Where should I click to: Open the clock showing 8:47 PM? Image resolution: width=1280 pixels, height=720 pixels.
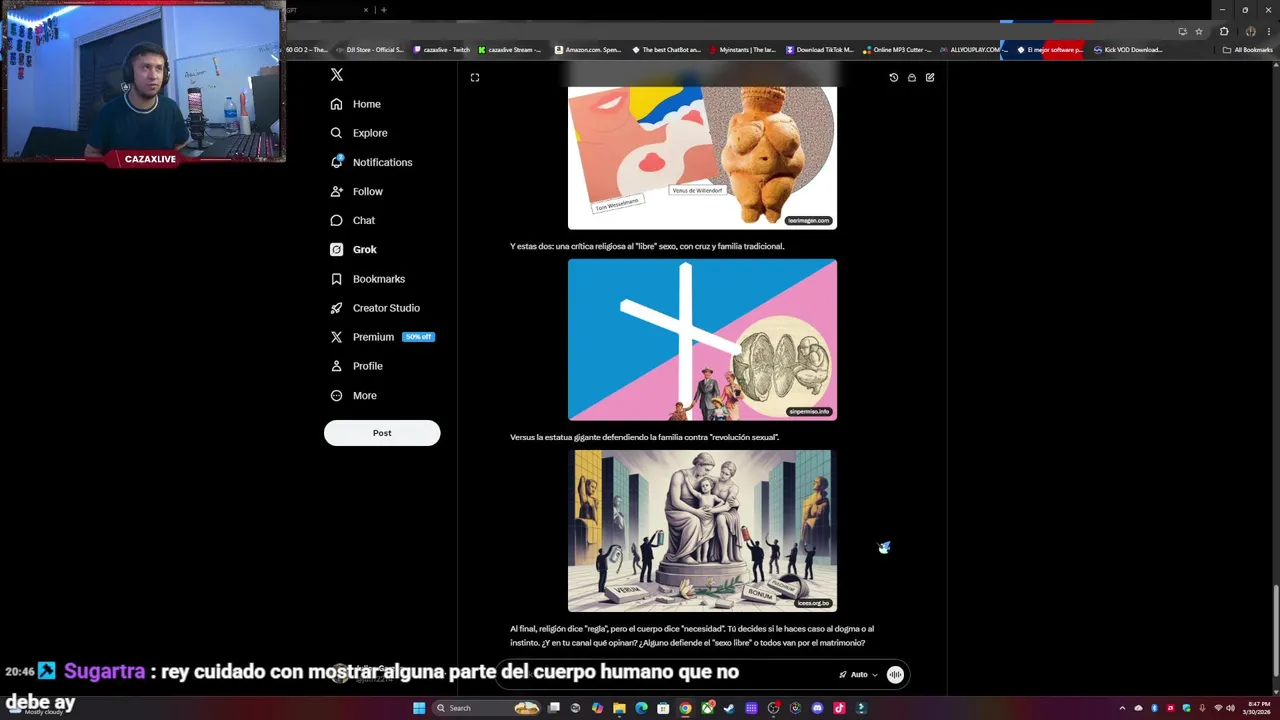coord(1259,708)
